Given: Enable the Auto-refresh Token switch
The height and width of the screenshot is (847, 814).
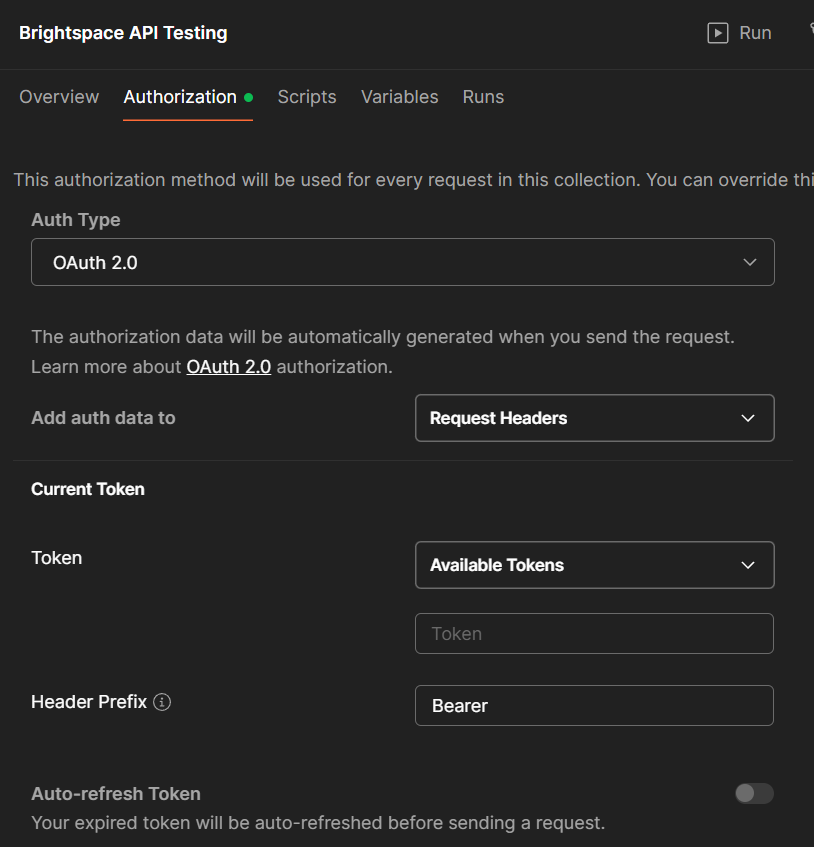Looking at the screenshot, I should [x=754, y=793].
